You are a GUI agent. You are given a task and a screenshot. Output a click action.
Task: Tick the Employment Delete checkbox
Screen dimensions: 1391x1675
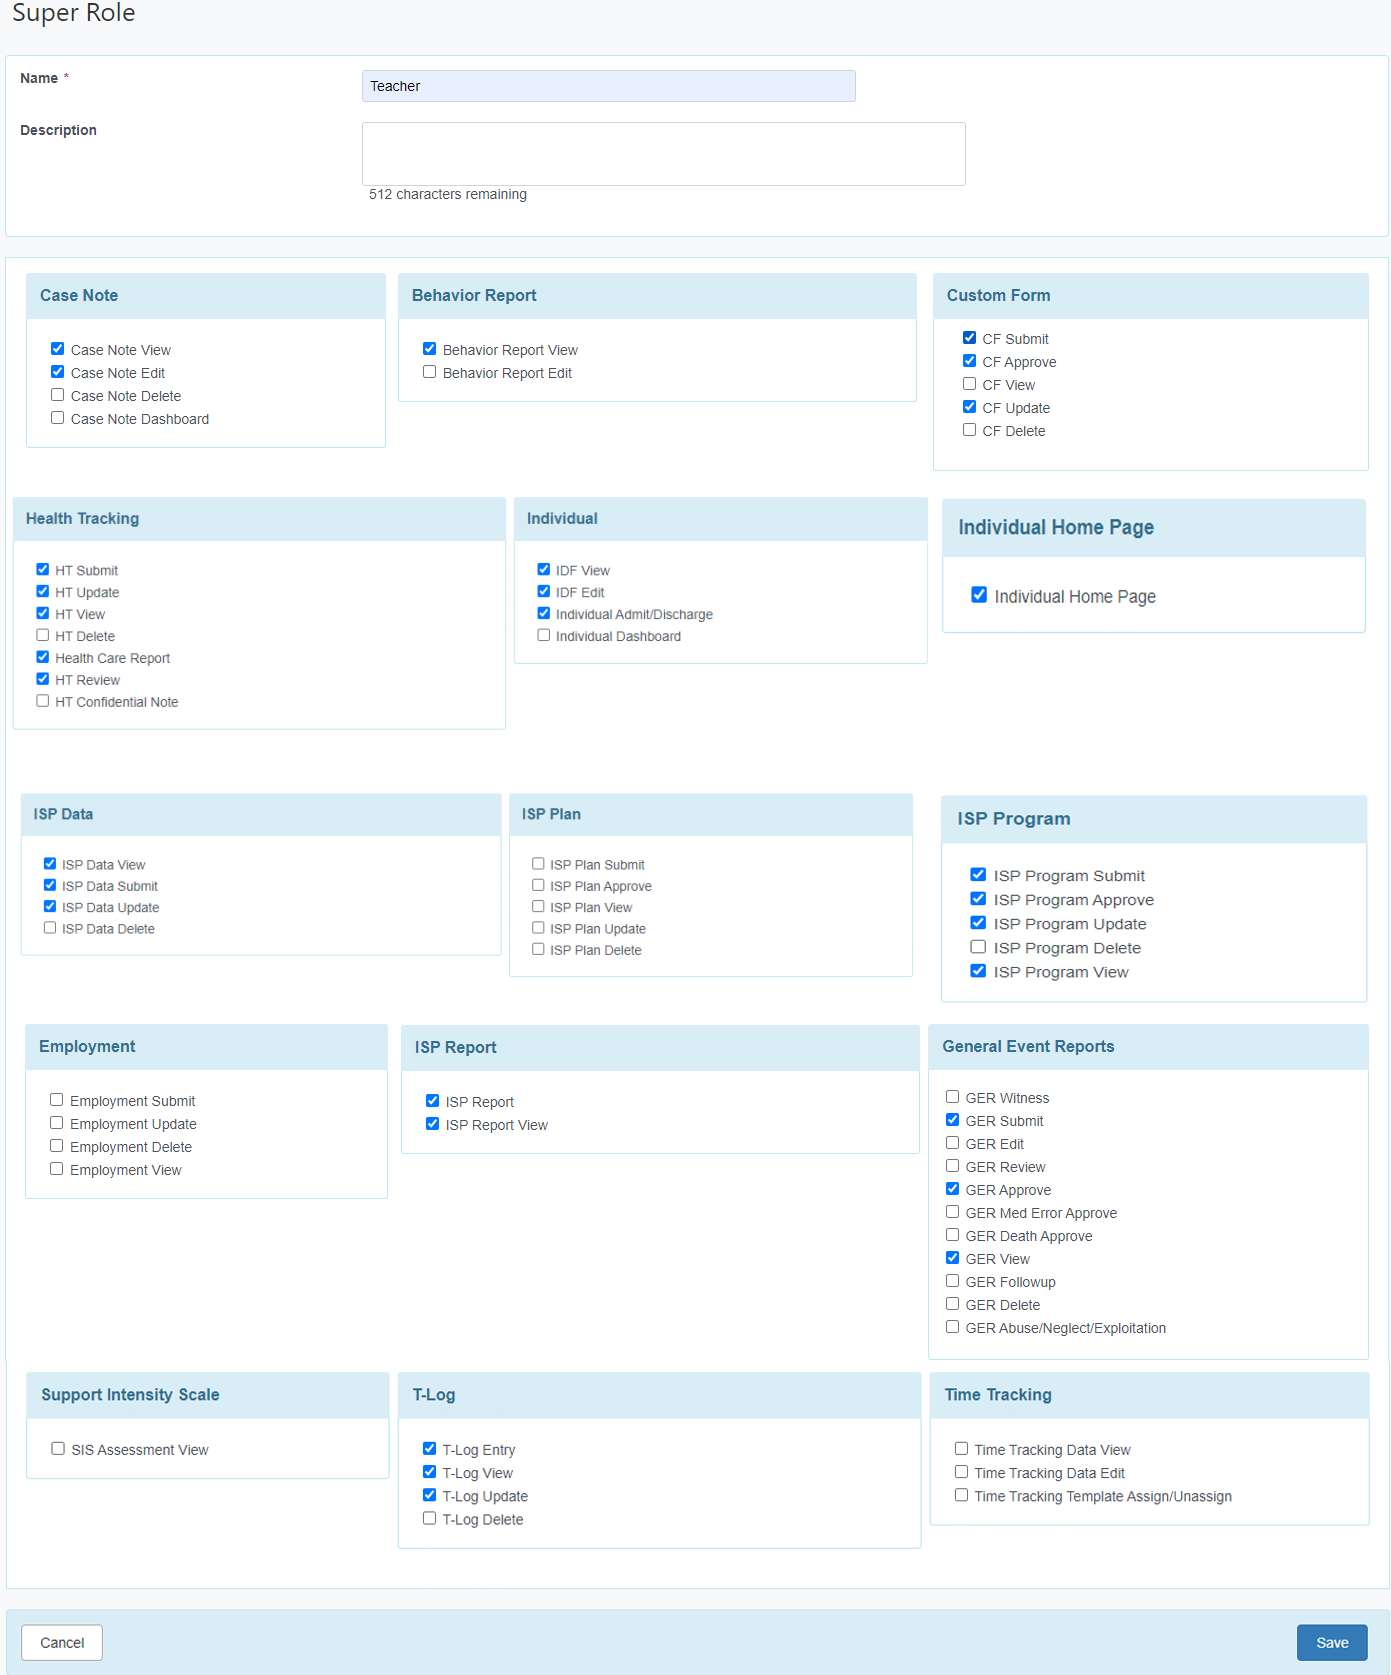pyautogui.click(x=56, y=1146)
